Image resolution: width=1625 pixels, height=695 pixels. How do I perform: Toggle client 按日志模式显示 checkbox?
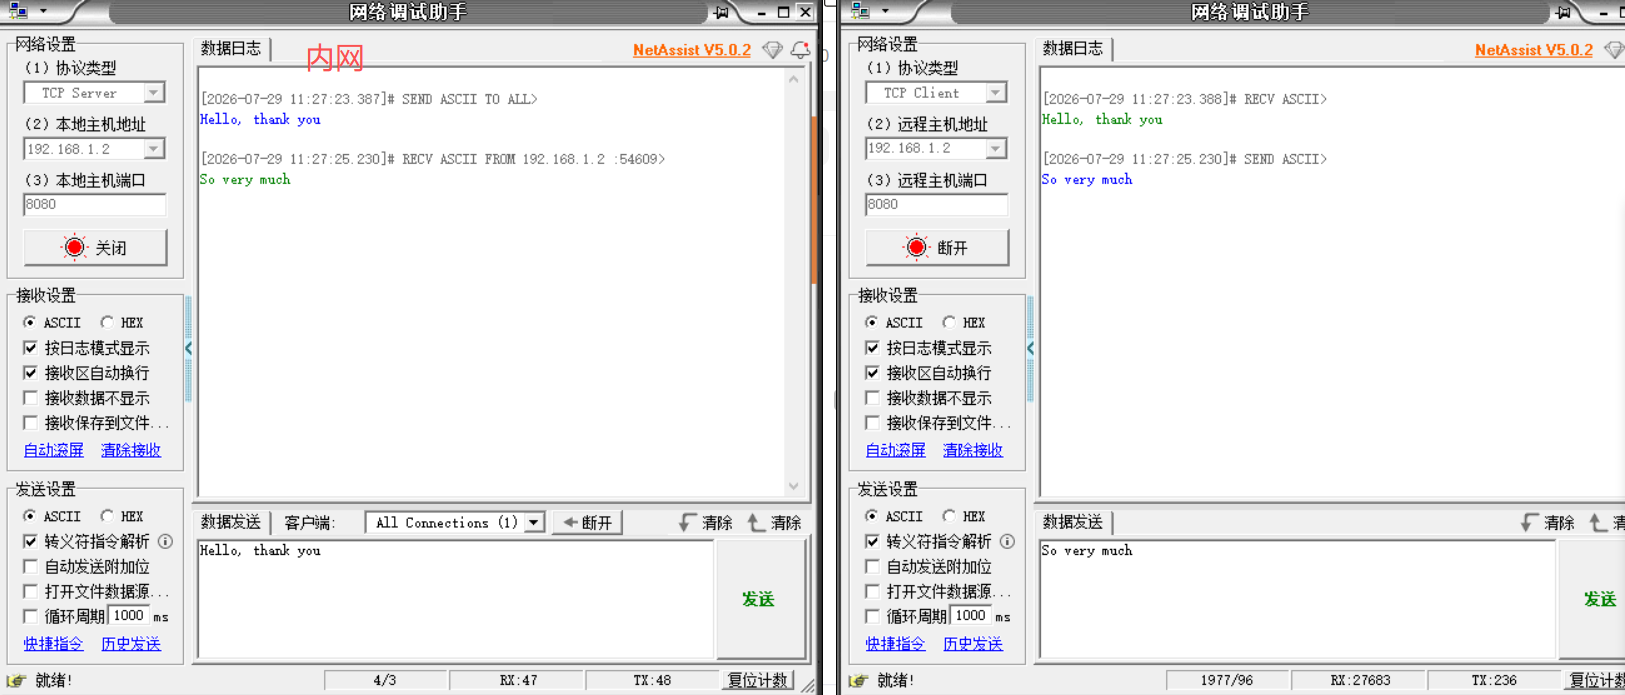(872, 348)
